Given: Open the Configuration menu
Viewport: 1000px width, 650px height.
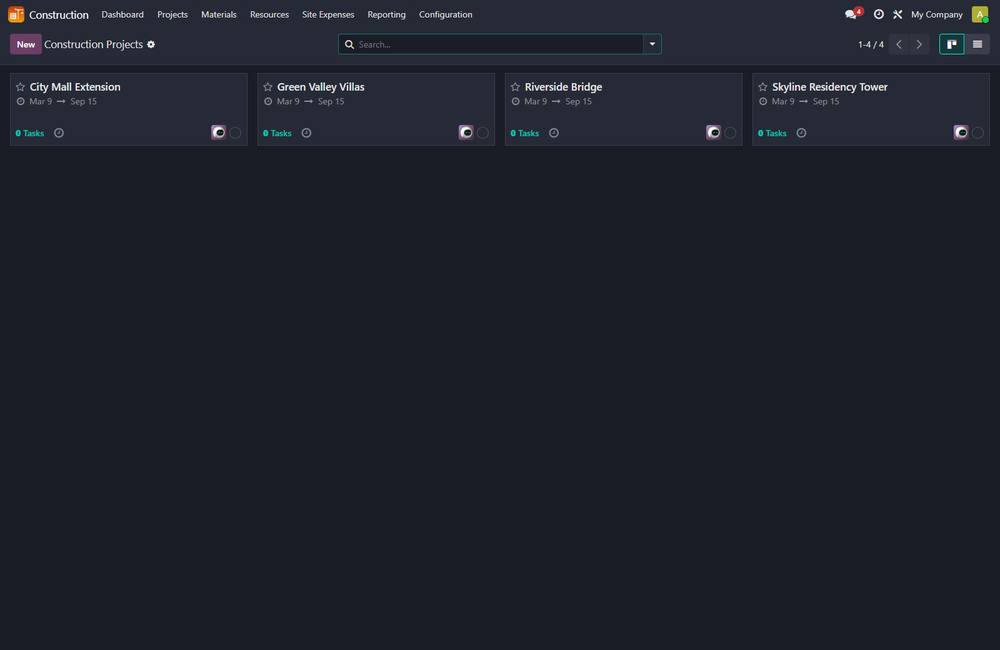Looking at the screenshot, I should tap(446, 14).
